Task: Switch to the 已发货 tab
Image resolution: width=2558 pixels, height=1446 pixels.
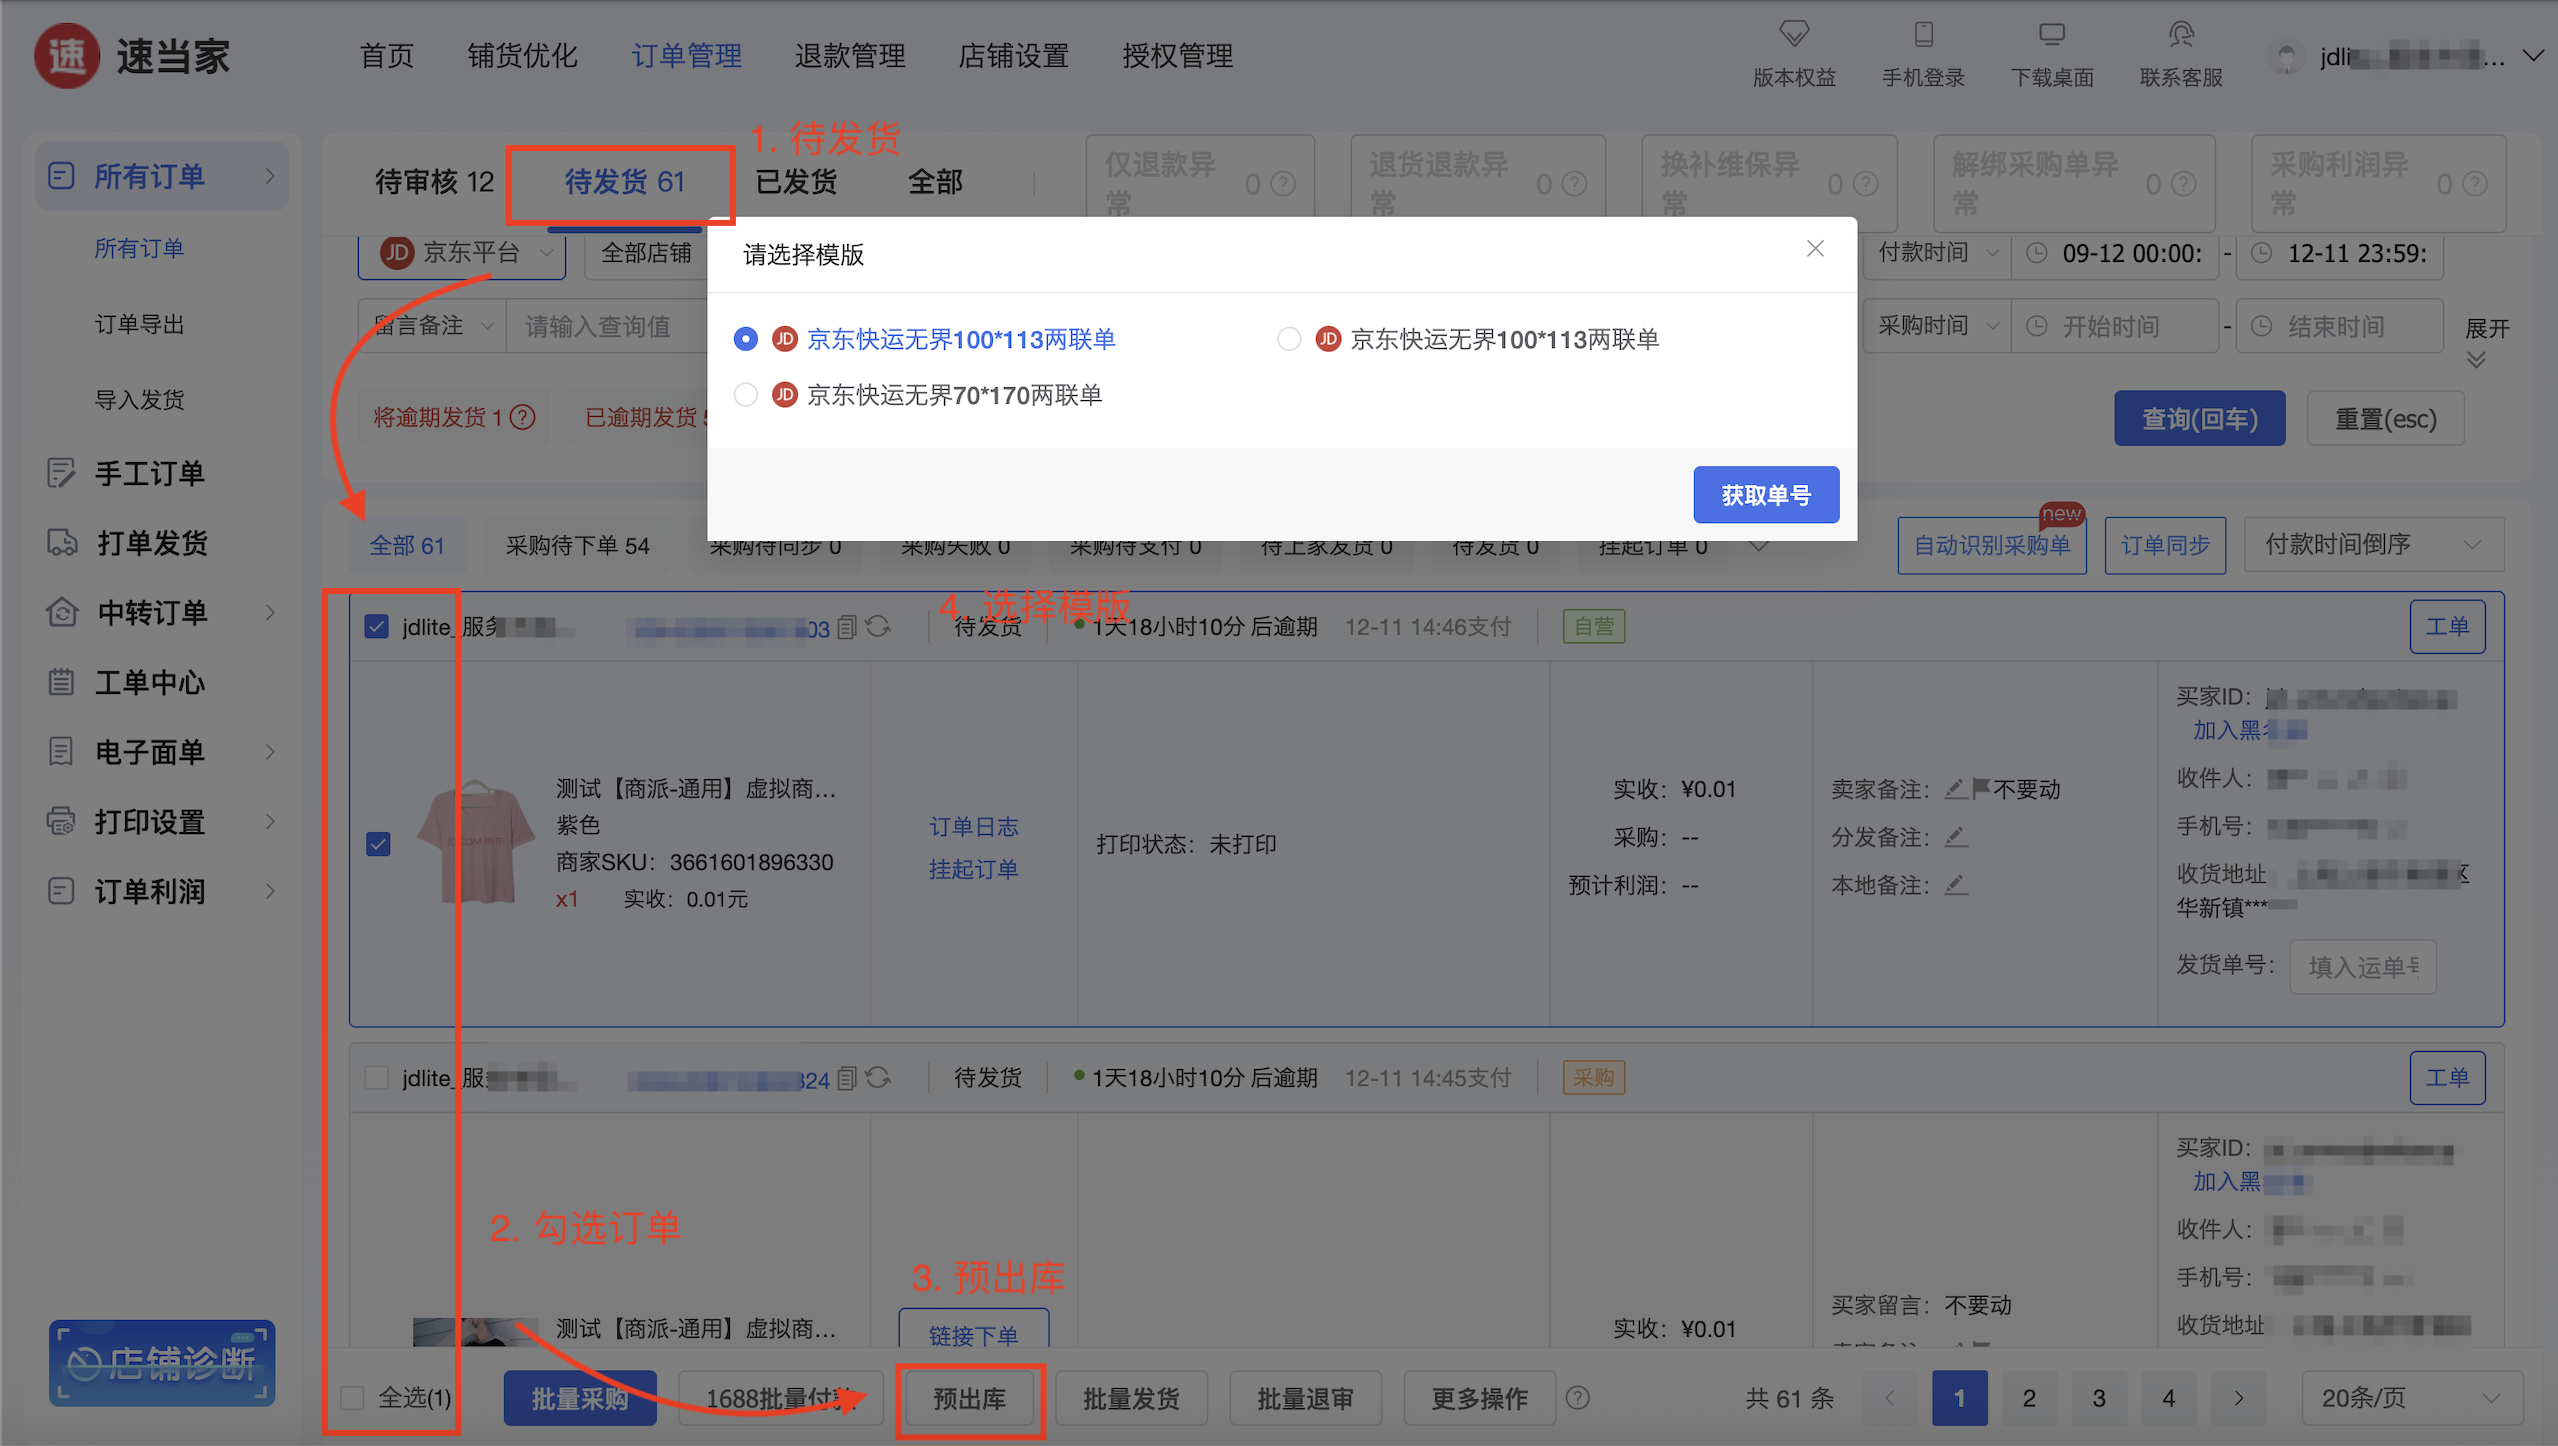Action: click(x=796, y=182)
